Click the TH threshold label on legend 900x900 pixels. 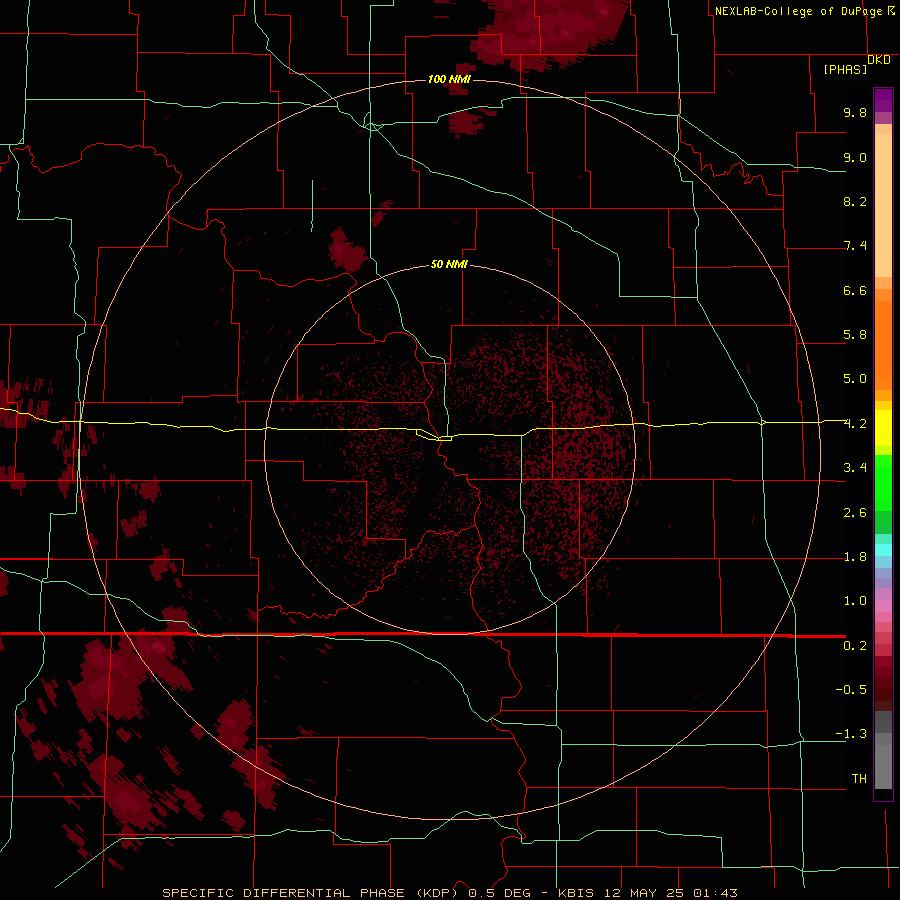(859, 778)
